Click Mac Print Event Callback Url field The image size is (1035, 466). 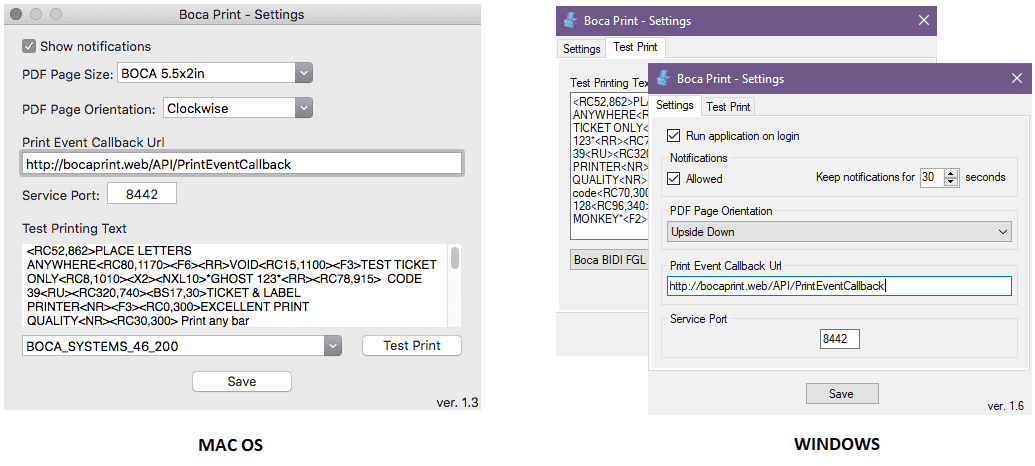point(242,164)
